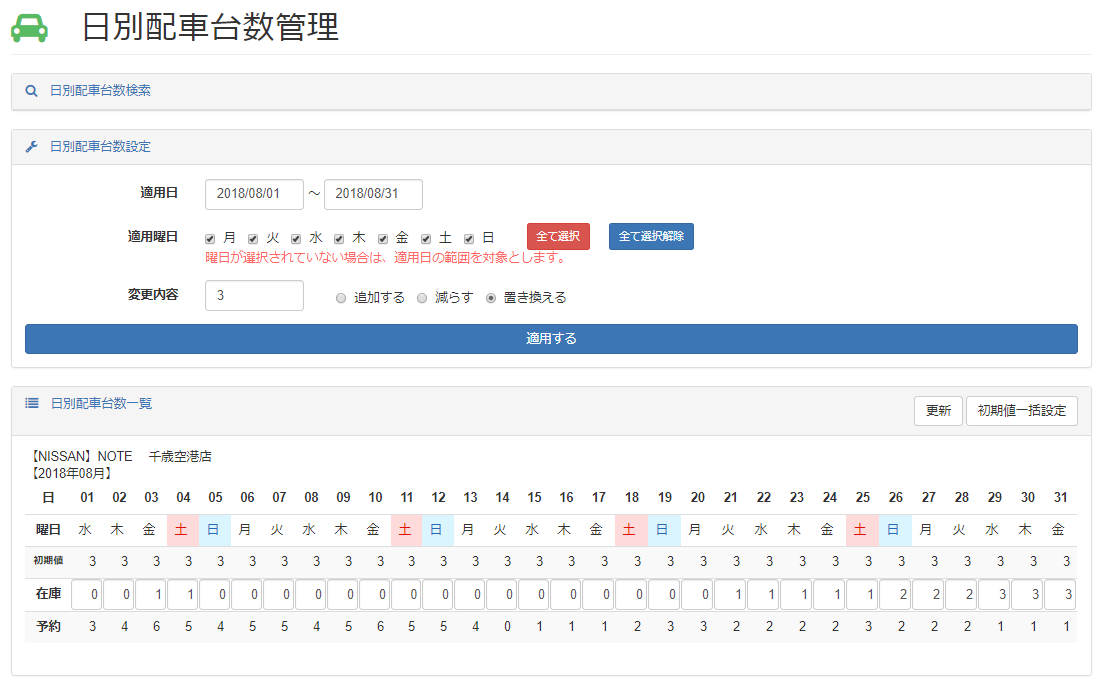The height and width of the screenshot is (686, 1099).
Task: Click the 在庫 stock cell for day 31
Action: (x=1061, y=593)
